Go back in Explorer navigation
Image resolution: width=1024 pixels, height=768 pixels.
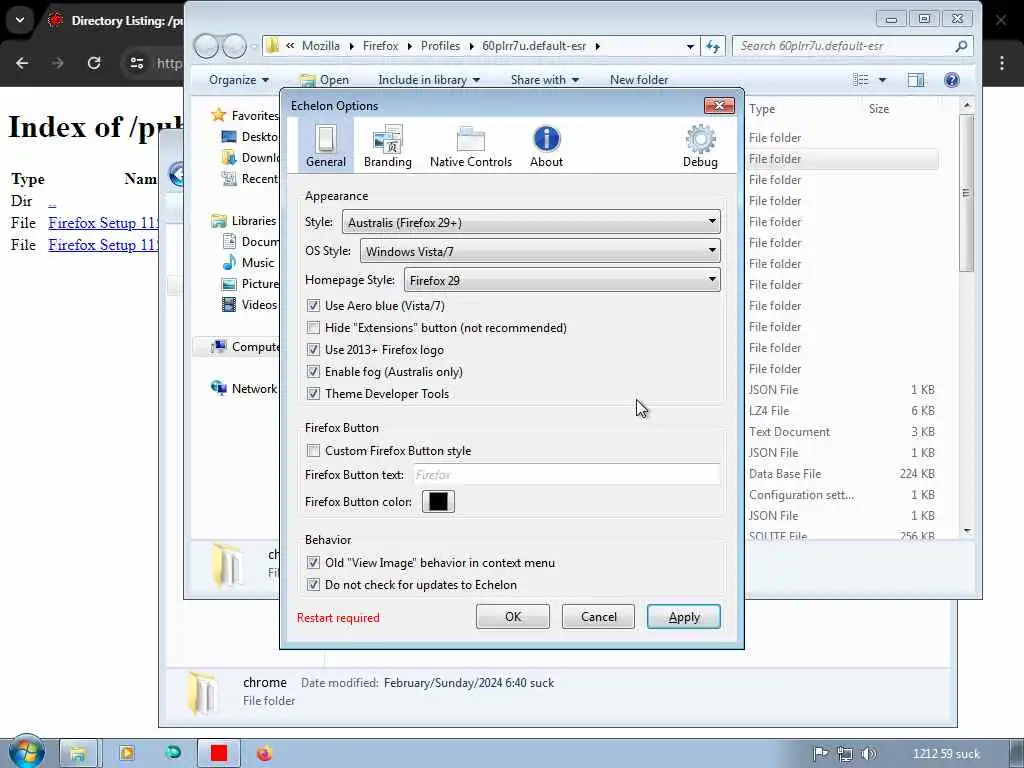[x=206, y=46]
